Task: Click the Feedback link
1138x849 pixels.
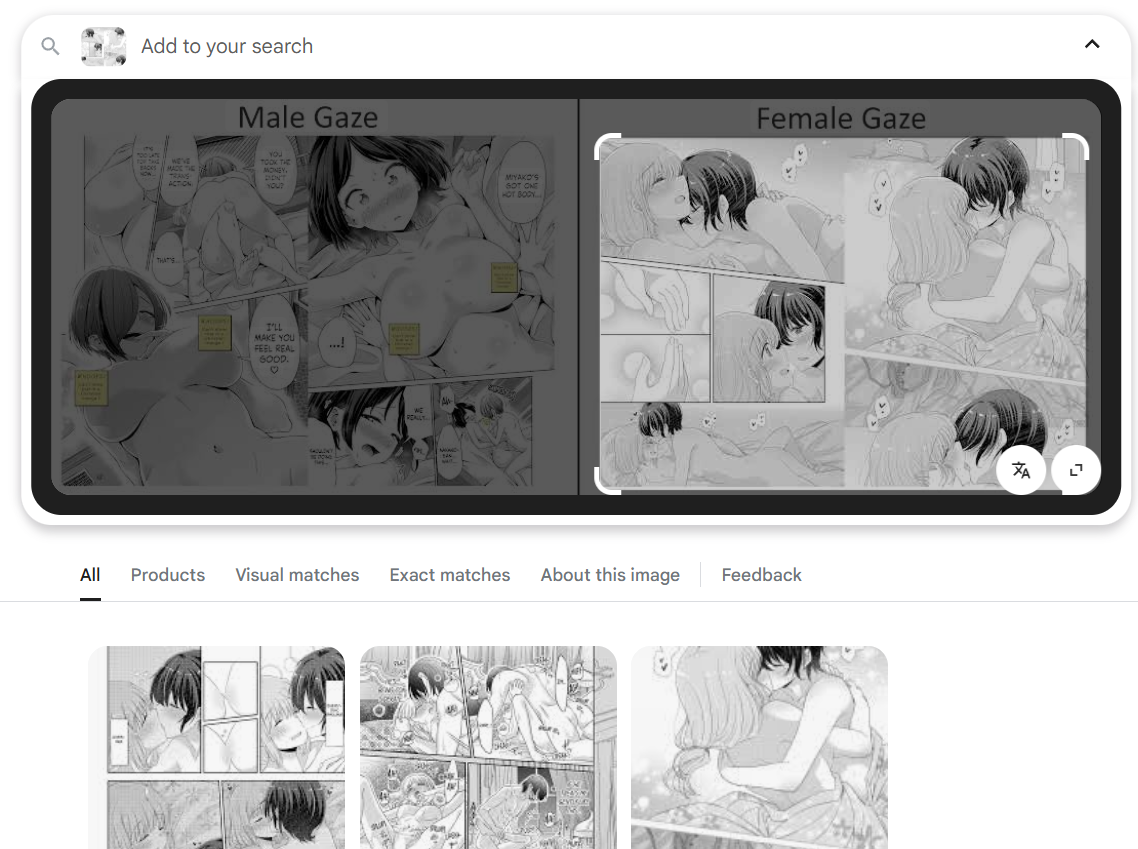Action: (761, 575)
